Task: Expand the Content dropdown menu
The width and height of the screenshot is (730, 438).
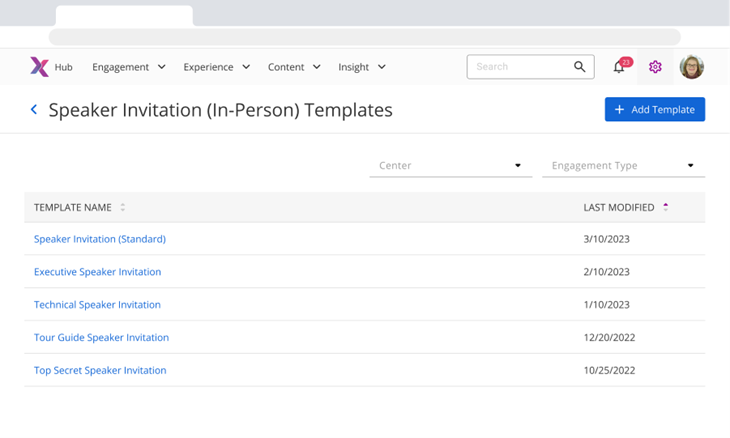Action: point(294,67)
